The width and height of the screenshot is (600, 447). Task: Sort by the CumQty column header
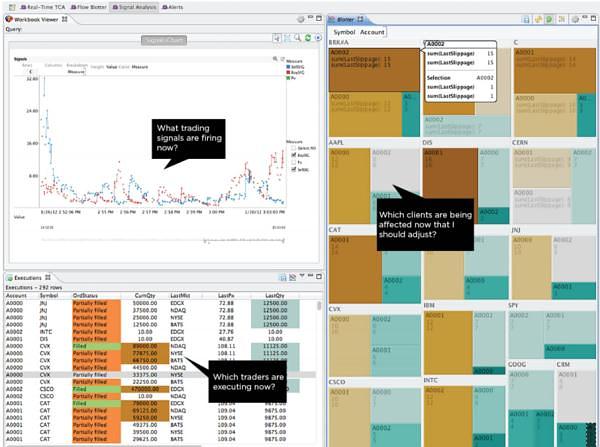coord(145,295)
